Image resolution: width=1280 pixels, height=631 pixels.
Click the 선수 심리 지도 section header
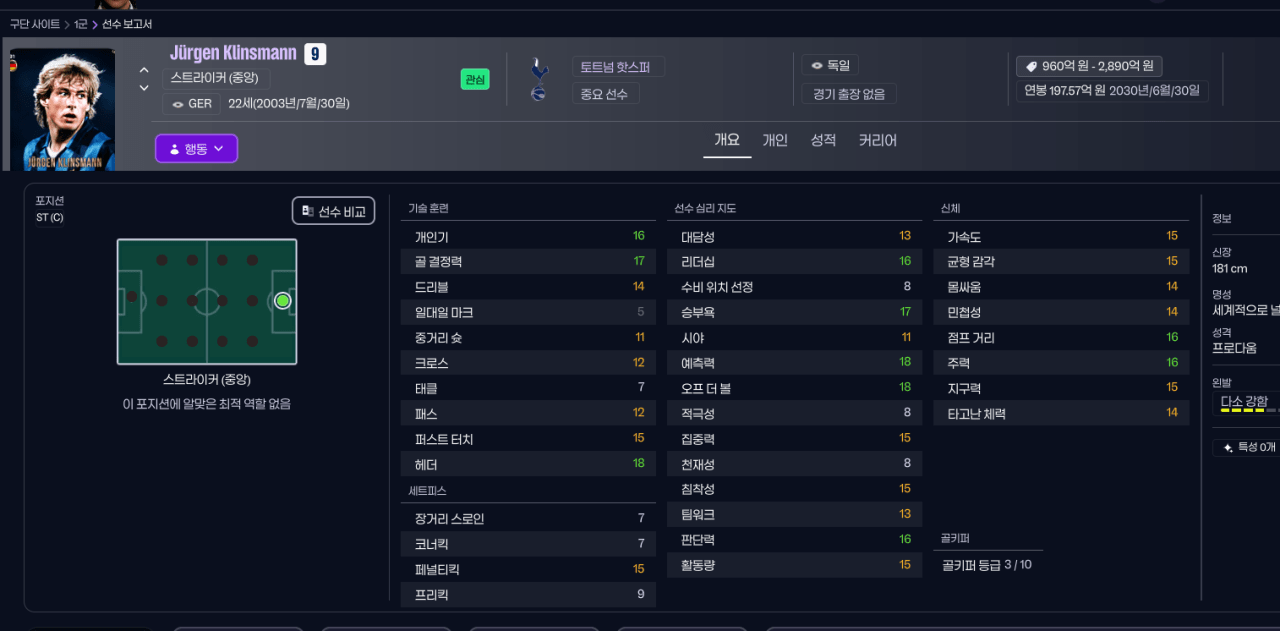pyautogui.click(x=705, y=209)
